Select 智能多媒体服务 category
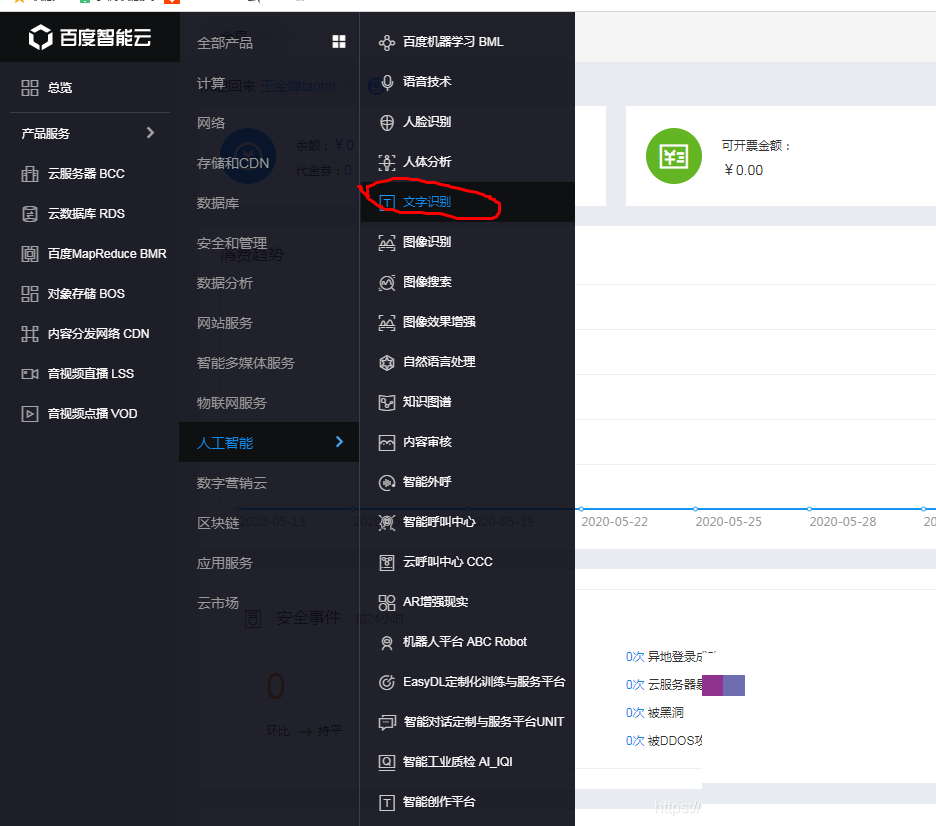The image size is (936, 826). point(245,363)
